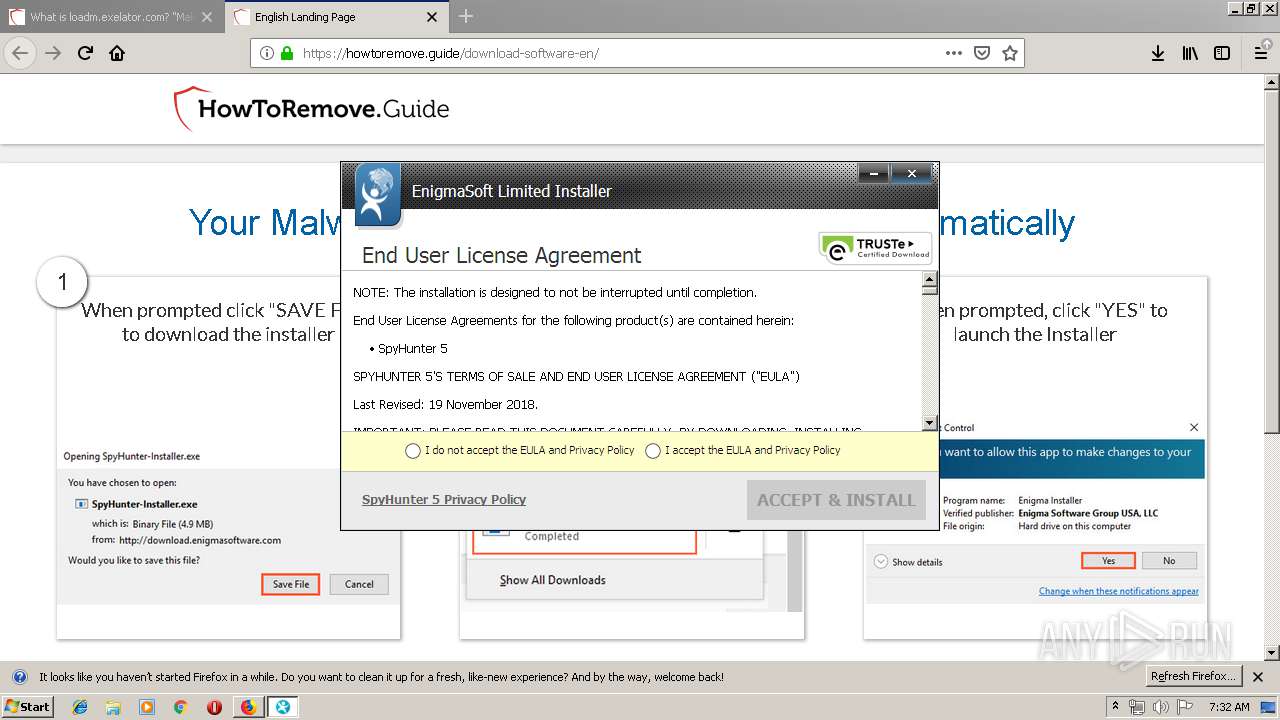Go back to the previous page

20,53
